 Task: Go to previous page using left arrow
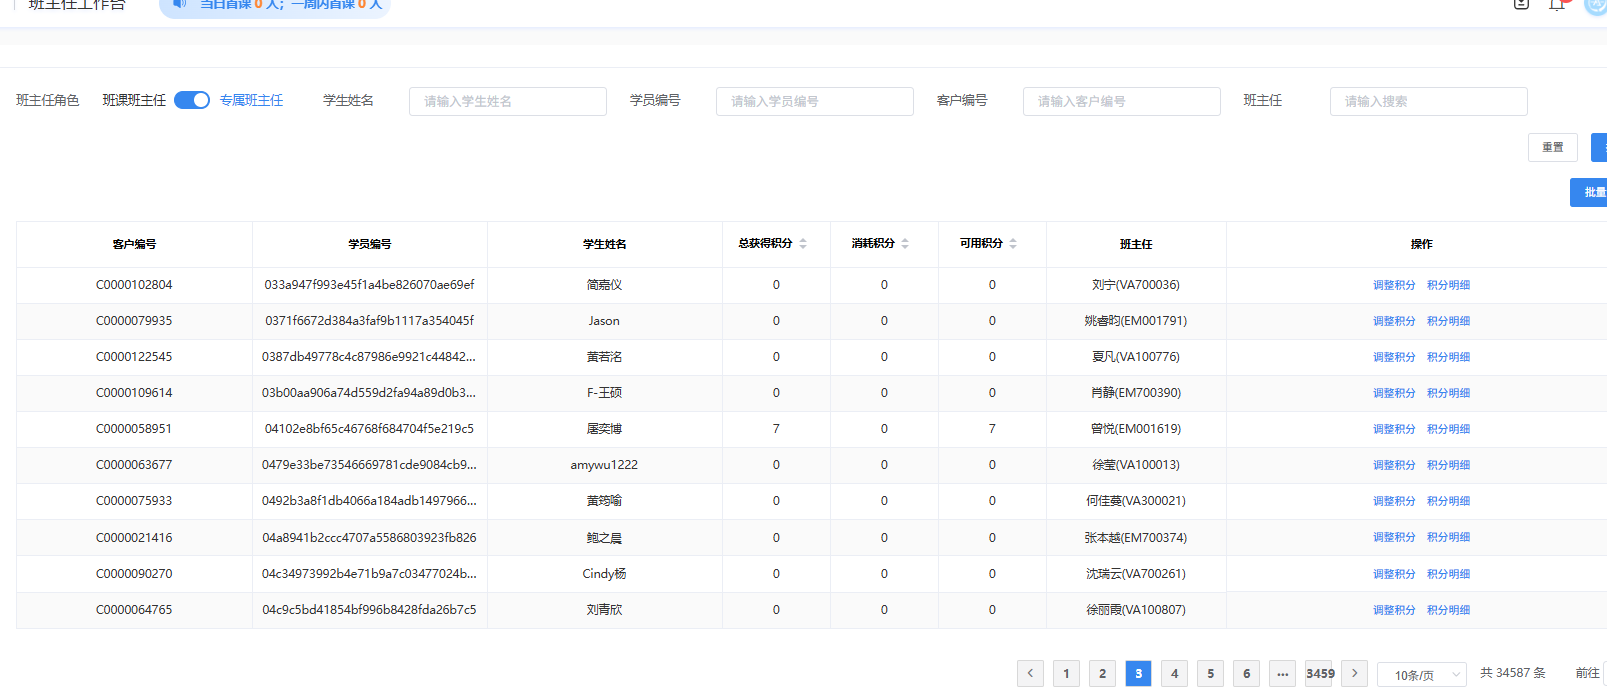click(x=1030, y=673)
